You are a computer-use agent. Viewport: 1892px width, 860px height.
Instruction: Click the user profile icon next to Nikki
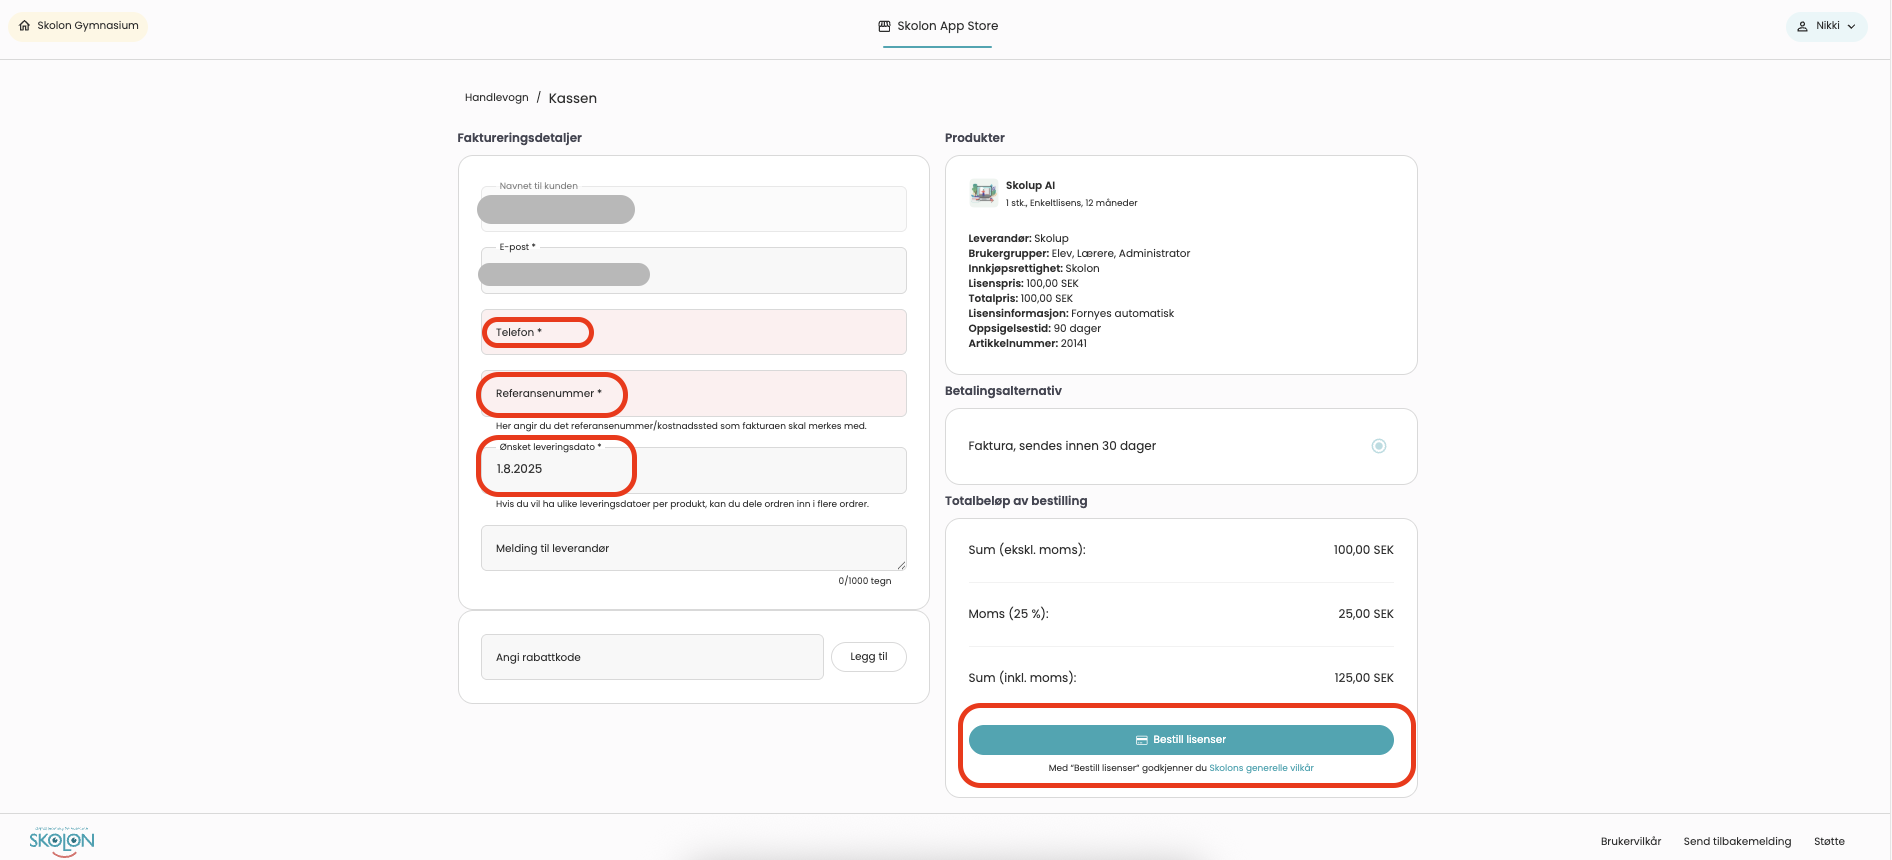coord(1802,26)
